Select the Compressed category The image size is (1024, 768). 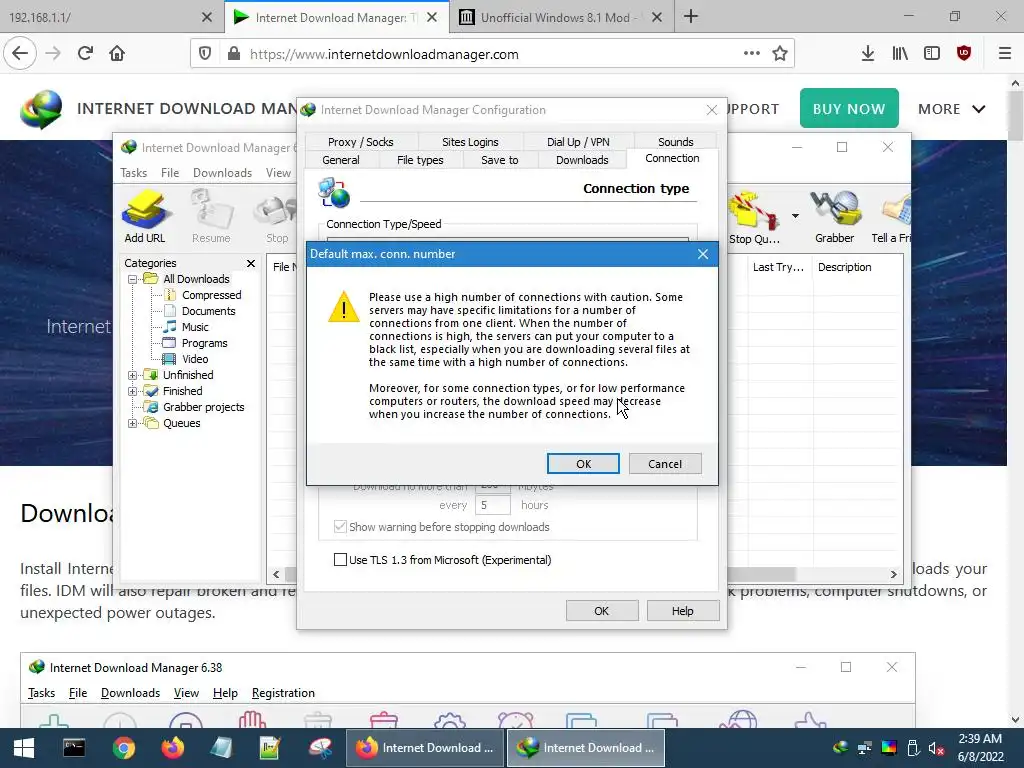212,295
